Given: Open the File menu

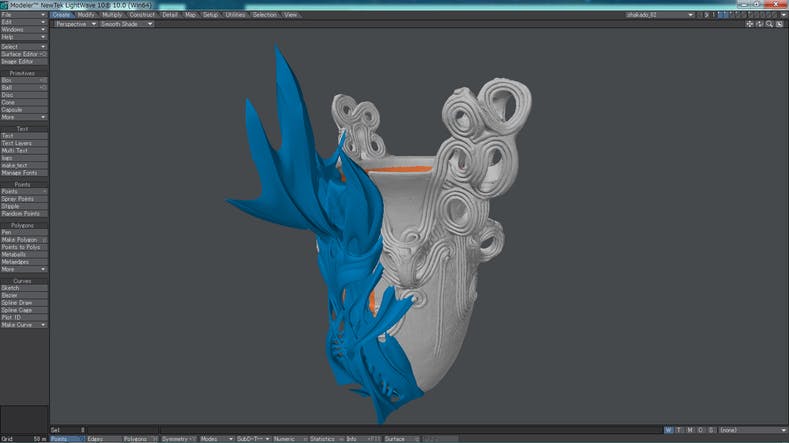Looking at the screenshot, I should point(24,15).
